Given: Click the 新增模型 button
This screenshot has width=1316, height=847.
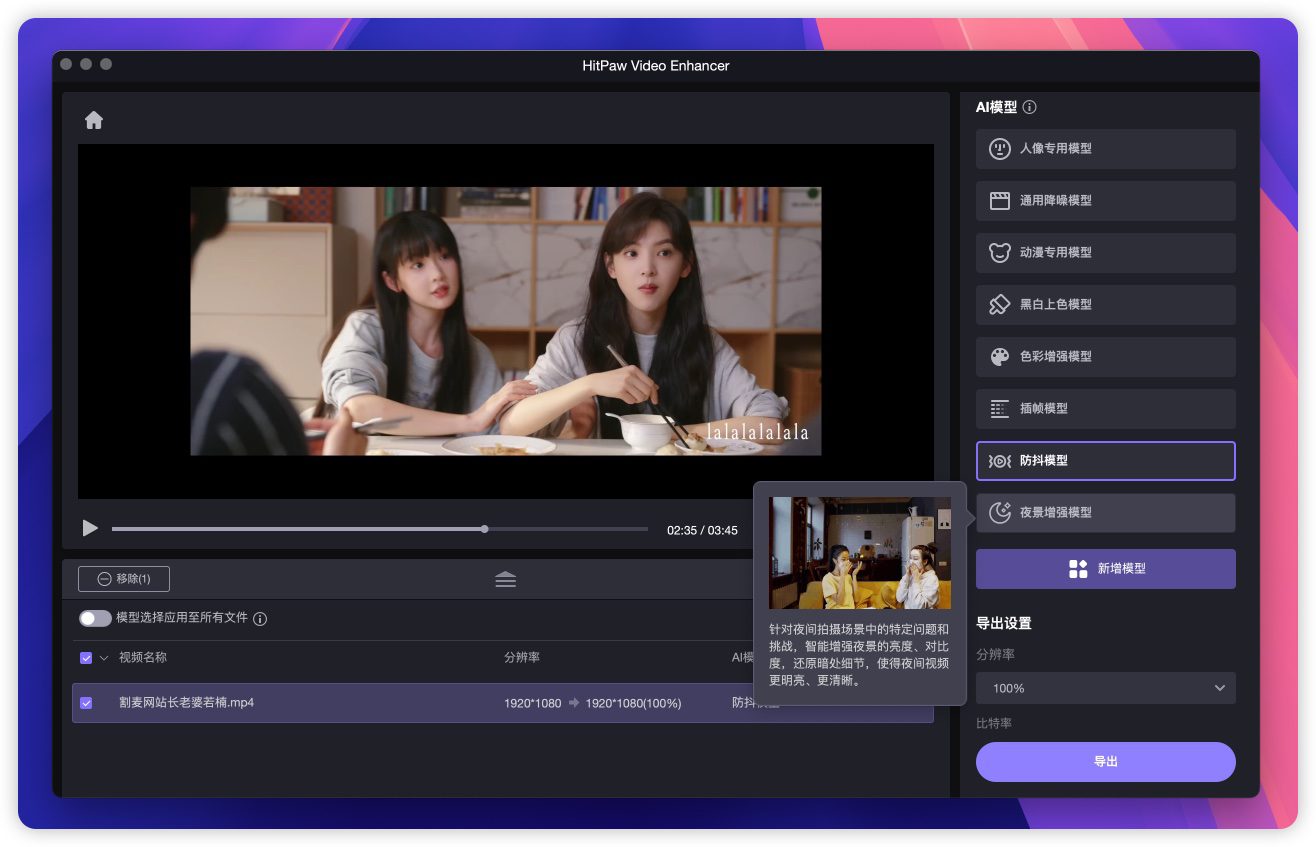Looking at the screenshot, I should pyautogui.click(x=1105, y=569).
